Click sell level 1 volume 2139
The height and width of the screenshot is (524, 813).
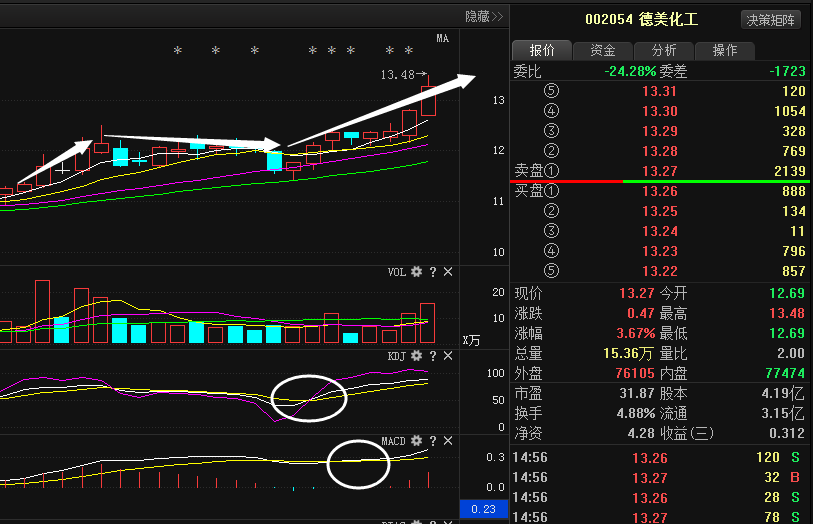[x=790, y=171]
